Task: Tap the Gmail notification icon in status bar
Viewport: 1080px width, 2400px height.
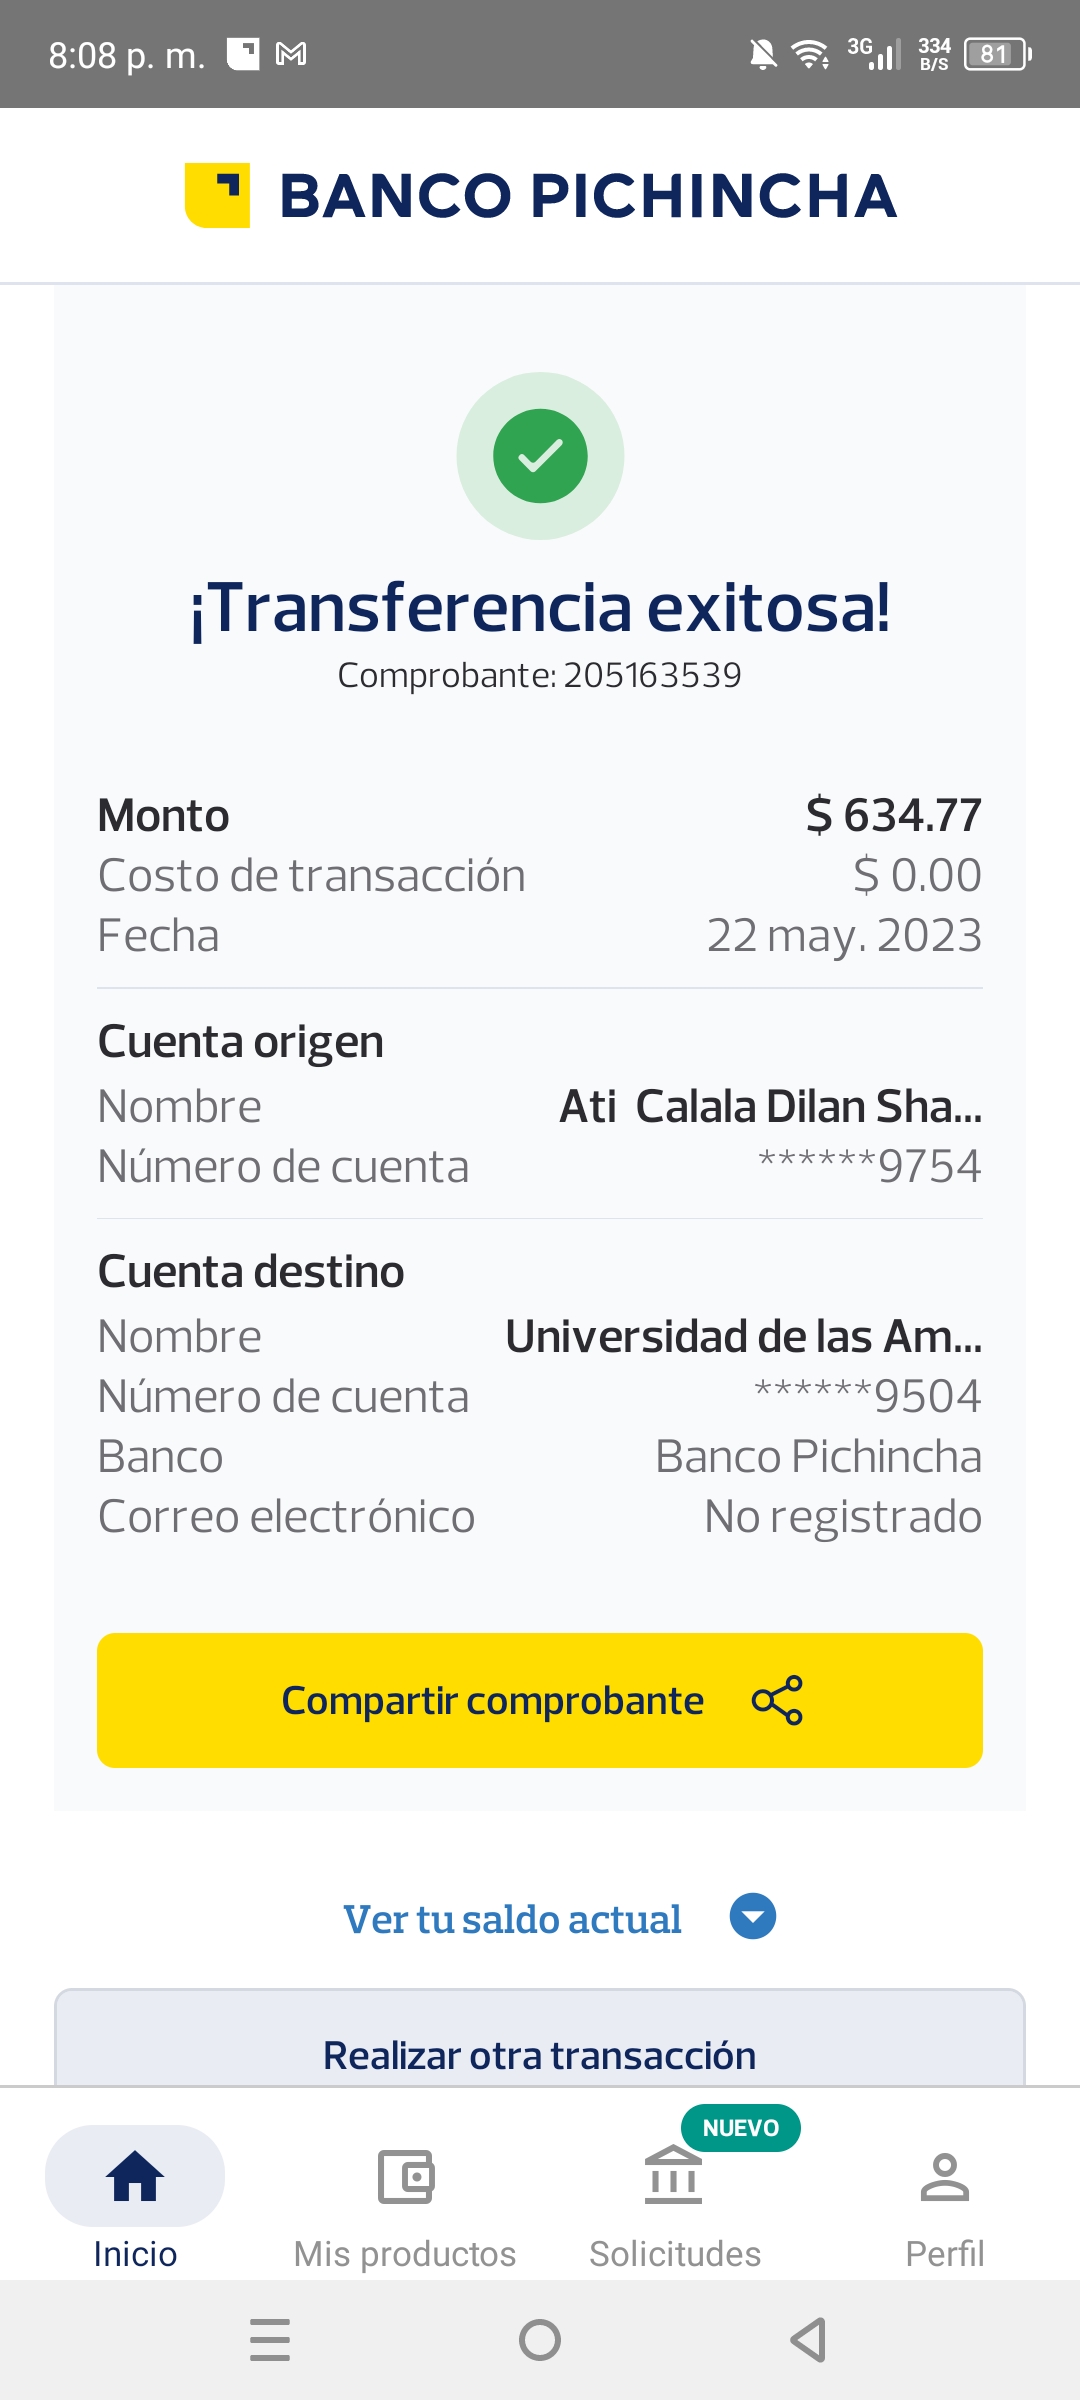Action: [x=291, y=54]
